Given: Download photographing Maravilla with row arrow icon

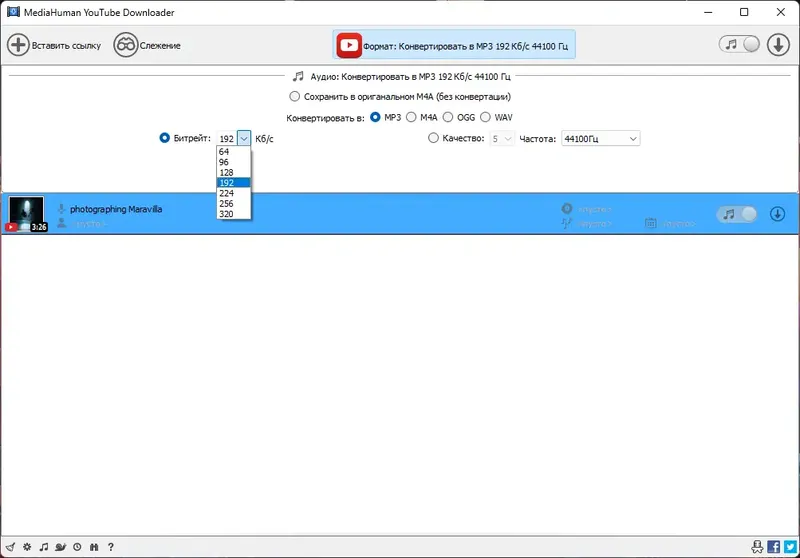Looking at the screenshot, I should point(777,214).
